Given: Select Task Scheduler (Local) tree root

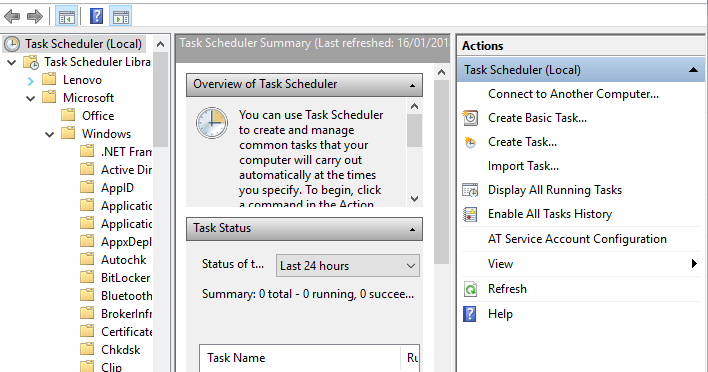Looking at the screenshot, I should 83,44.
